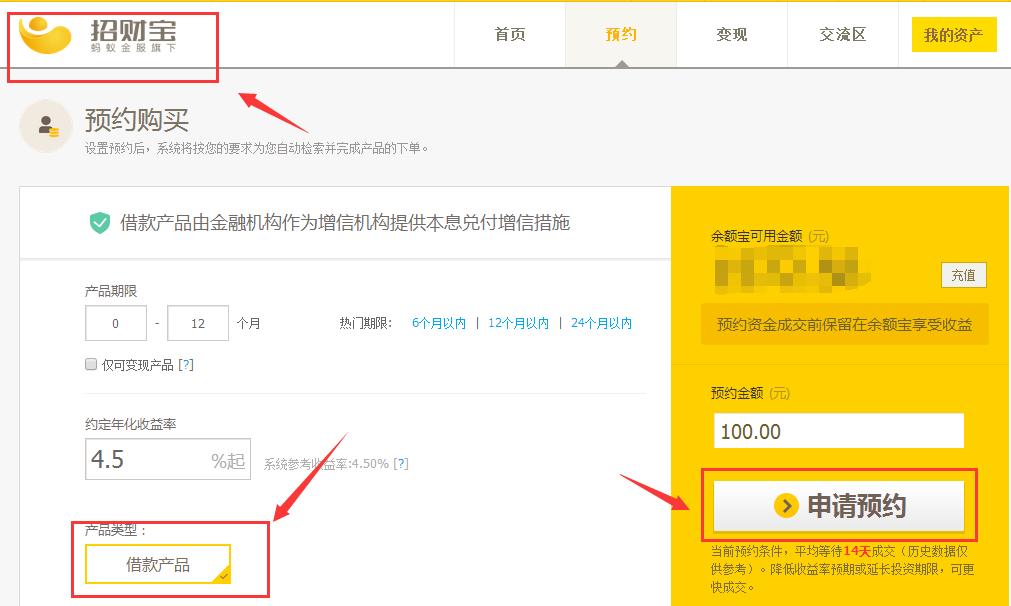Click the yellow 我的资产 button
This screenshot has height=606, width=1011.
coord(951,34)
